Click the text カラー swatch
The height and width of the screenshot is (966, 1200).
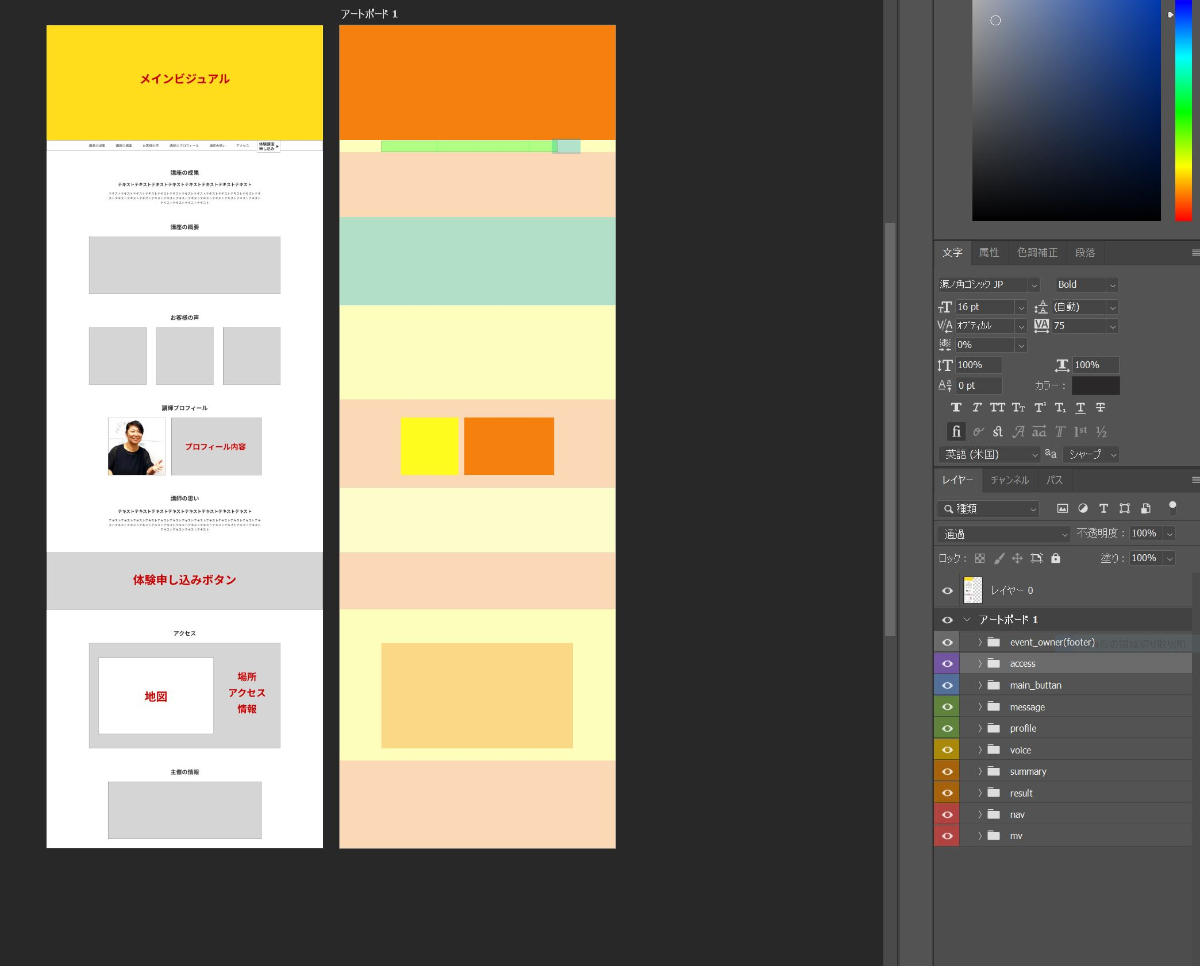point(1095,385)
